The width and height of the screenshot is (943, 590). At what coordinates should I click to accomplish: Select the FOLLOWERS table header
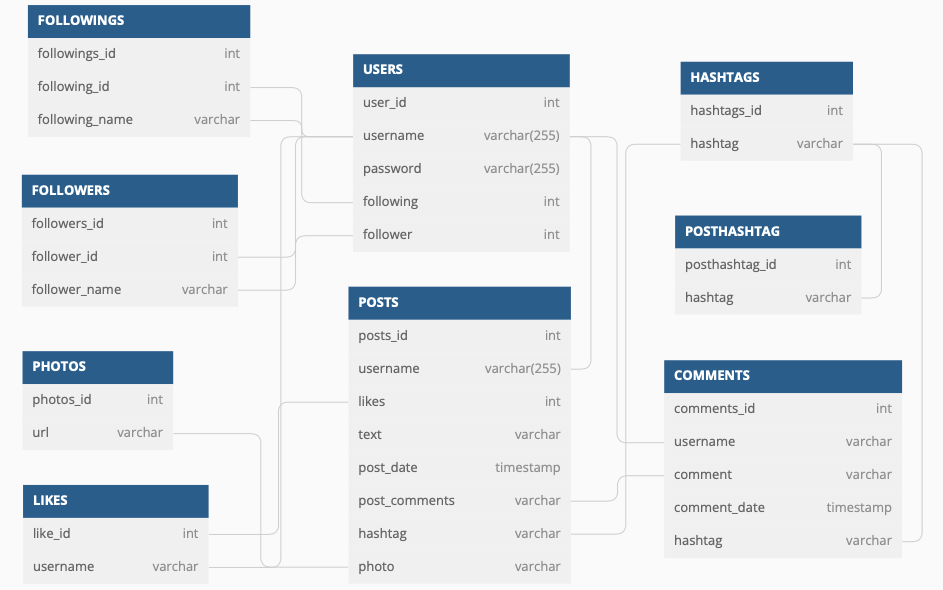130,191
